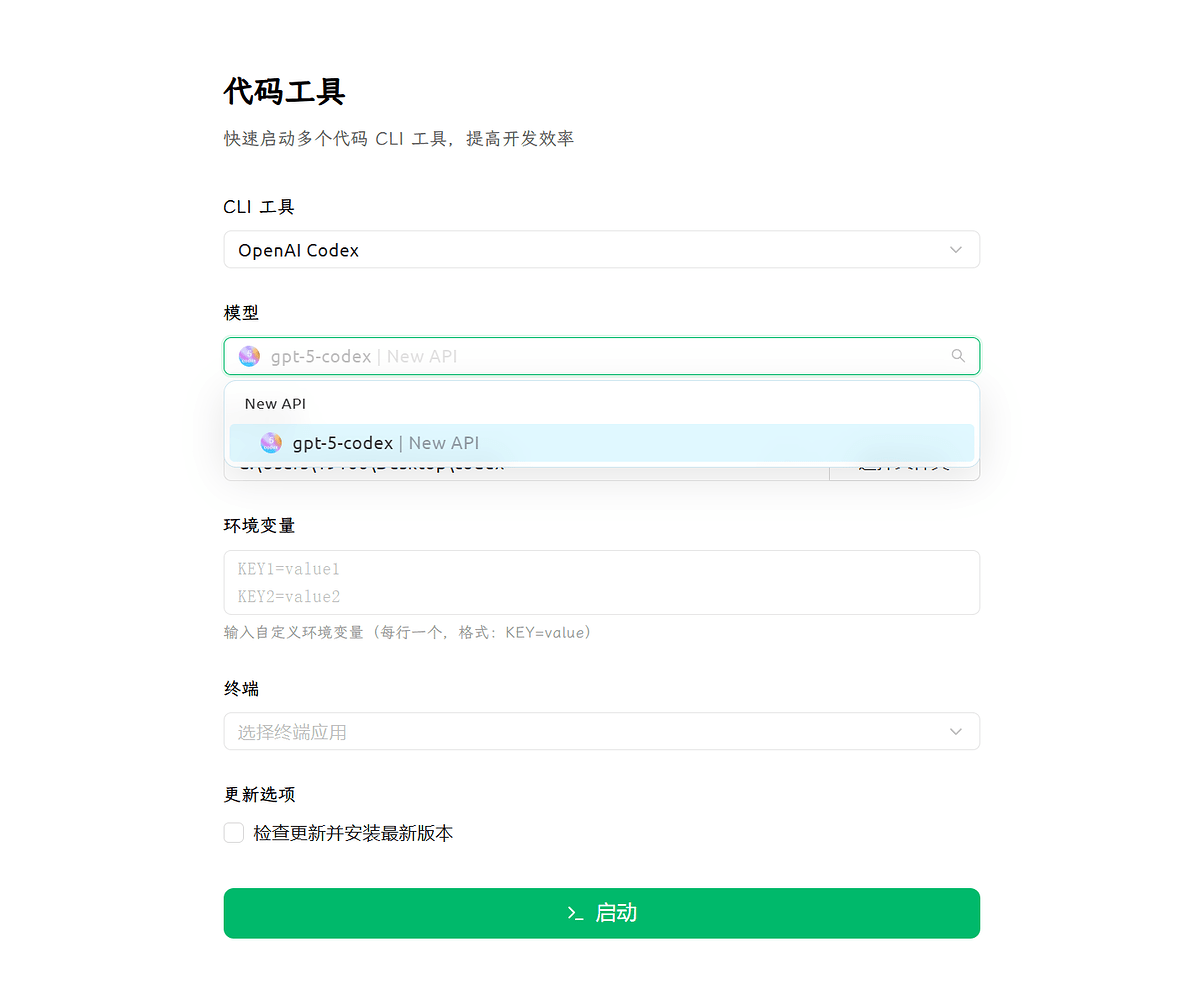Click the 模型 field label
Image resolution: width=1188 pixels, height=1000 pixels.
click(x=241, y=313)
